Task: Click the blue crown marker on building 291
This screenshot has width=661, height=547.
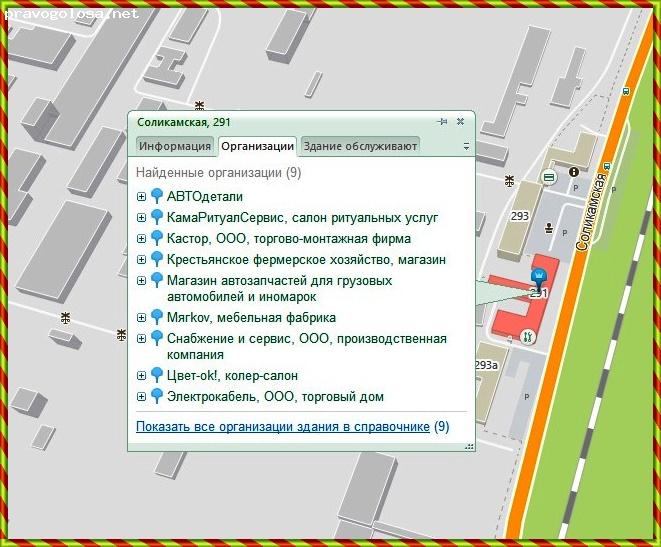Action: (x=539, y=276)
